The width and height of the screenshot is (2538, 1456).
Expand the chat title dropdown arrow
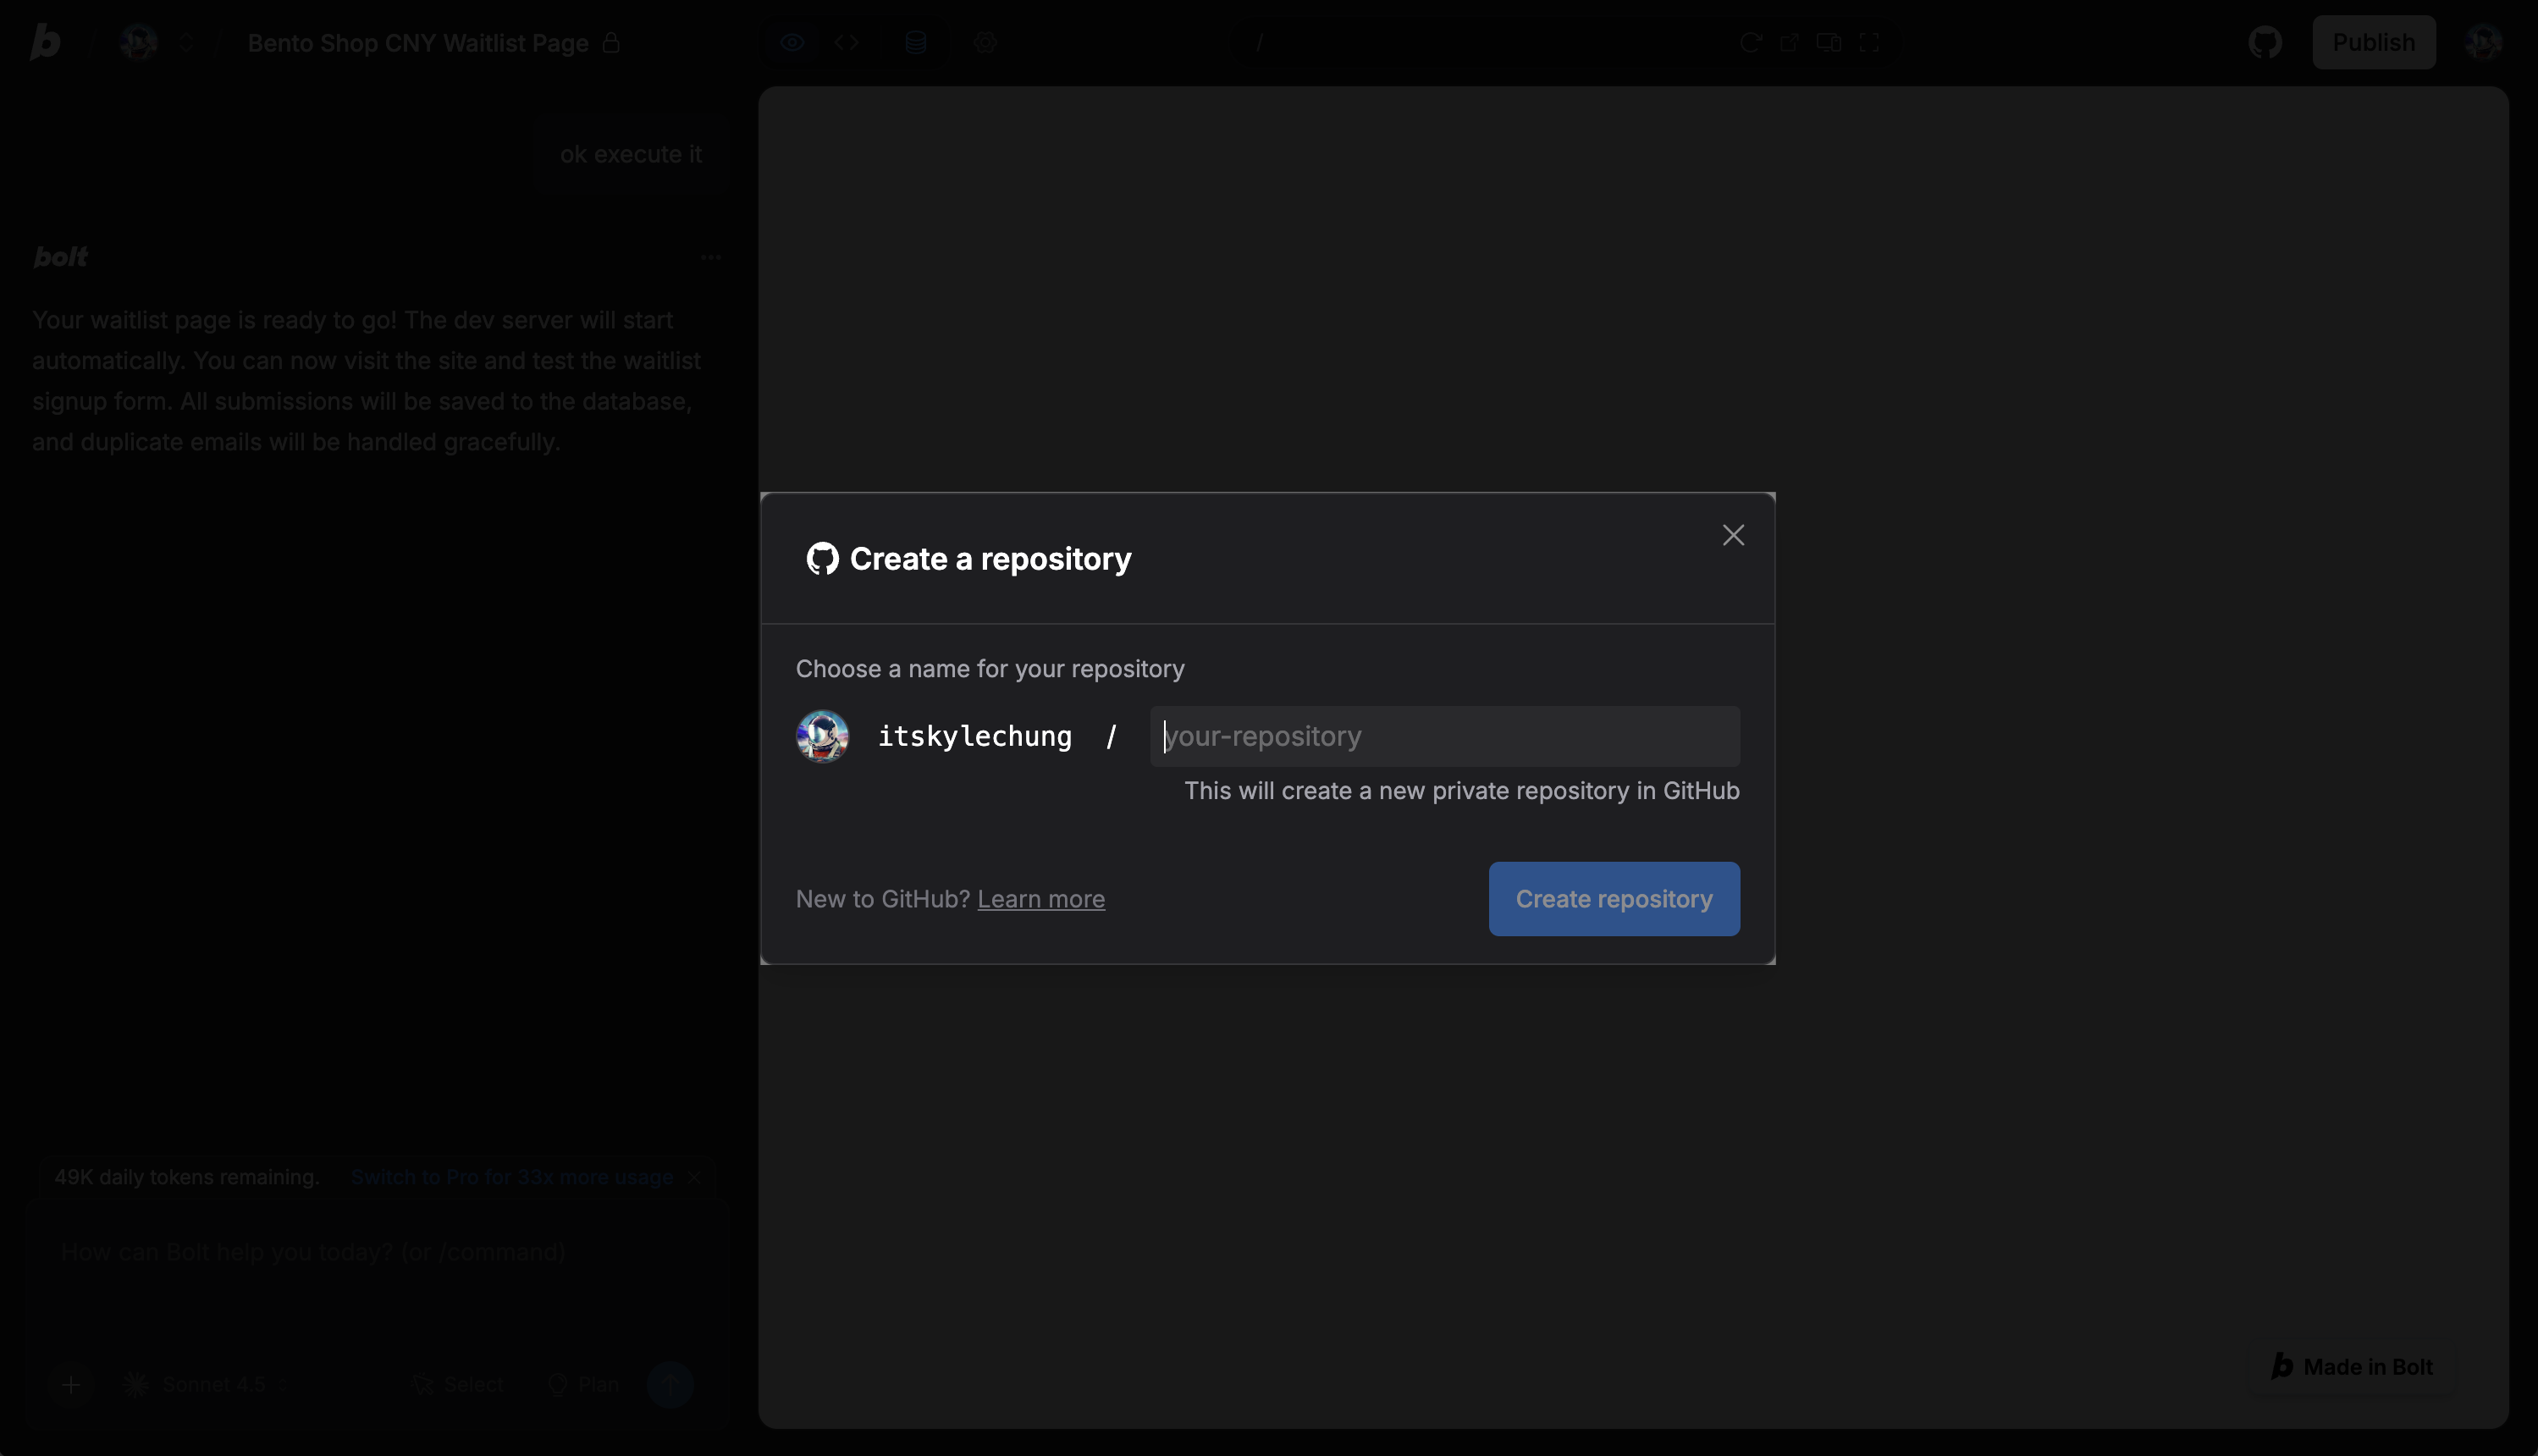186,42
